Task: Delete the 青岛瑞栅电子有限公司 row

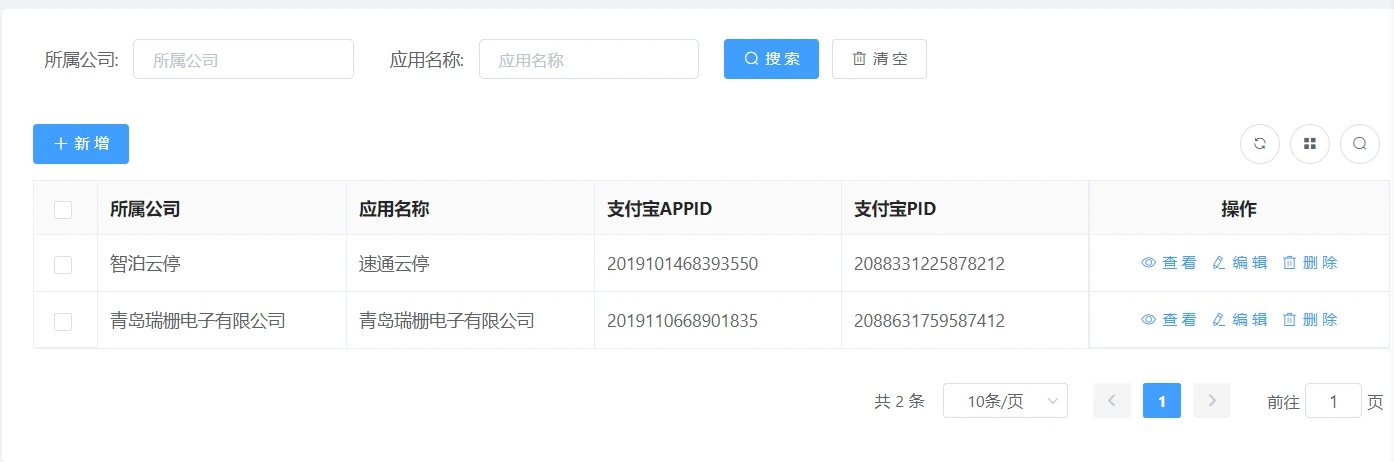Action: click(x=1310, y=320)
